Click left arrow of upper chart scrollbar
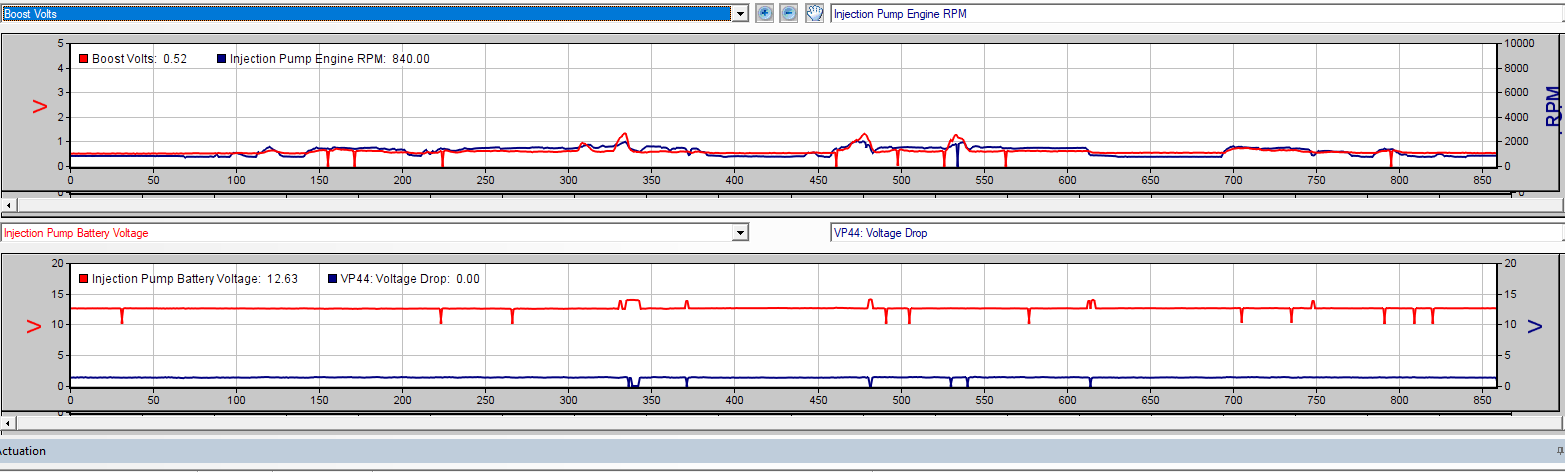The image size is (1565, 472). click(8, 204)
